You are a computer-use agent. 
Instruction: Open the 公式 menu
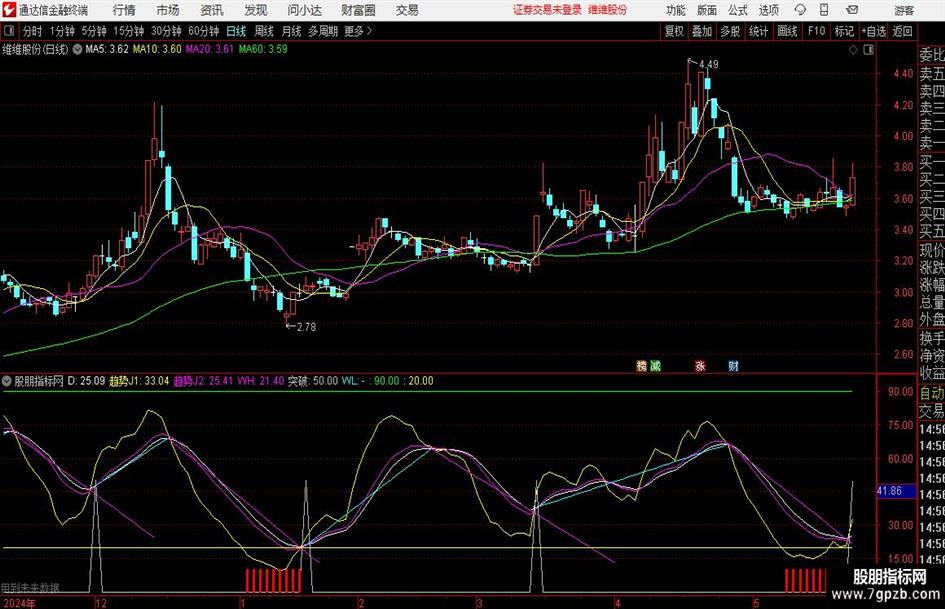point(738,10)
